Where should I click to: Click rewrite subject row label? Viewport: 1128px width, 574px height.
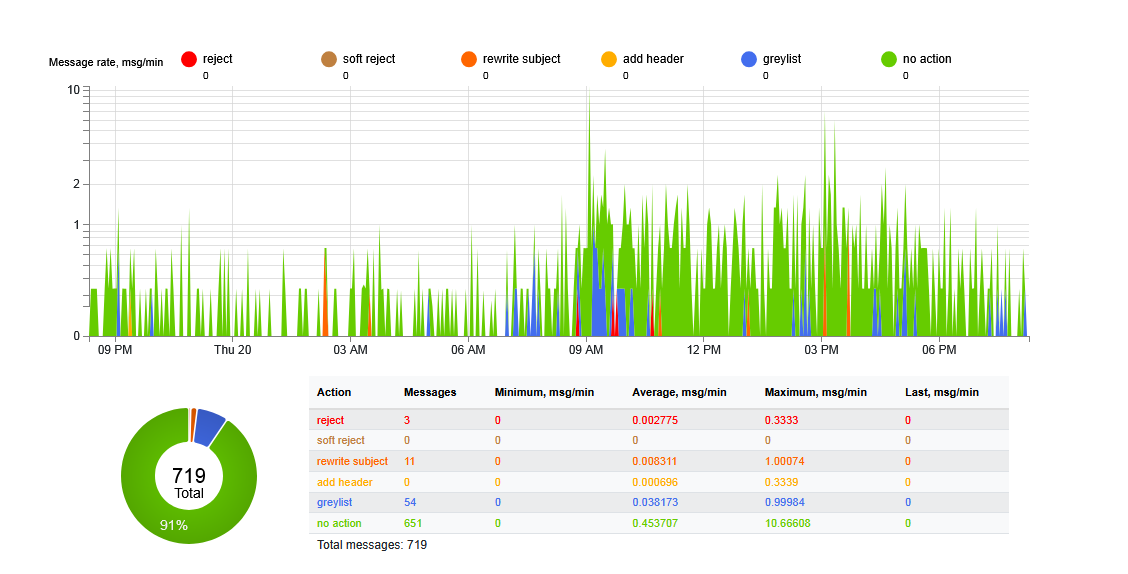tap(352, 461)
